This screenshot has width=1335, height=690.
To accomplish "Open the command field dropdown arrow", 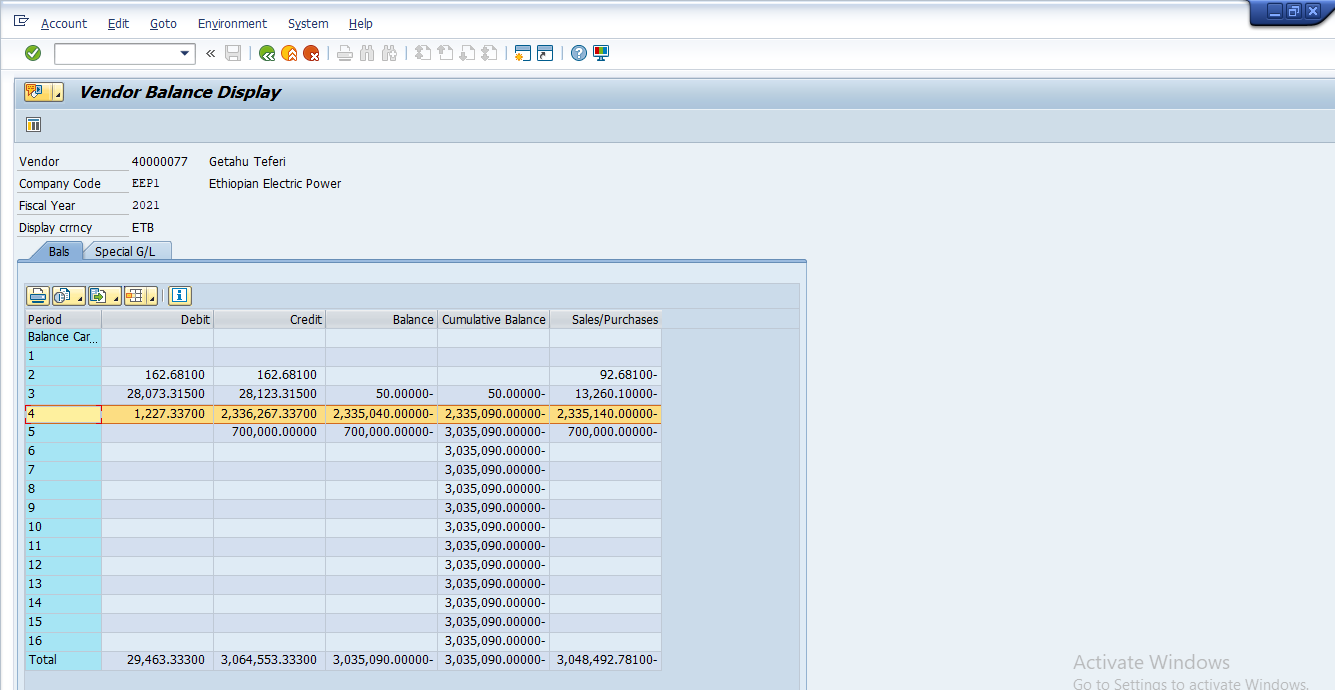I will pyautogui.click(x=185, y=54).
